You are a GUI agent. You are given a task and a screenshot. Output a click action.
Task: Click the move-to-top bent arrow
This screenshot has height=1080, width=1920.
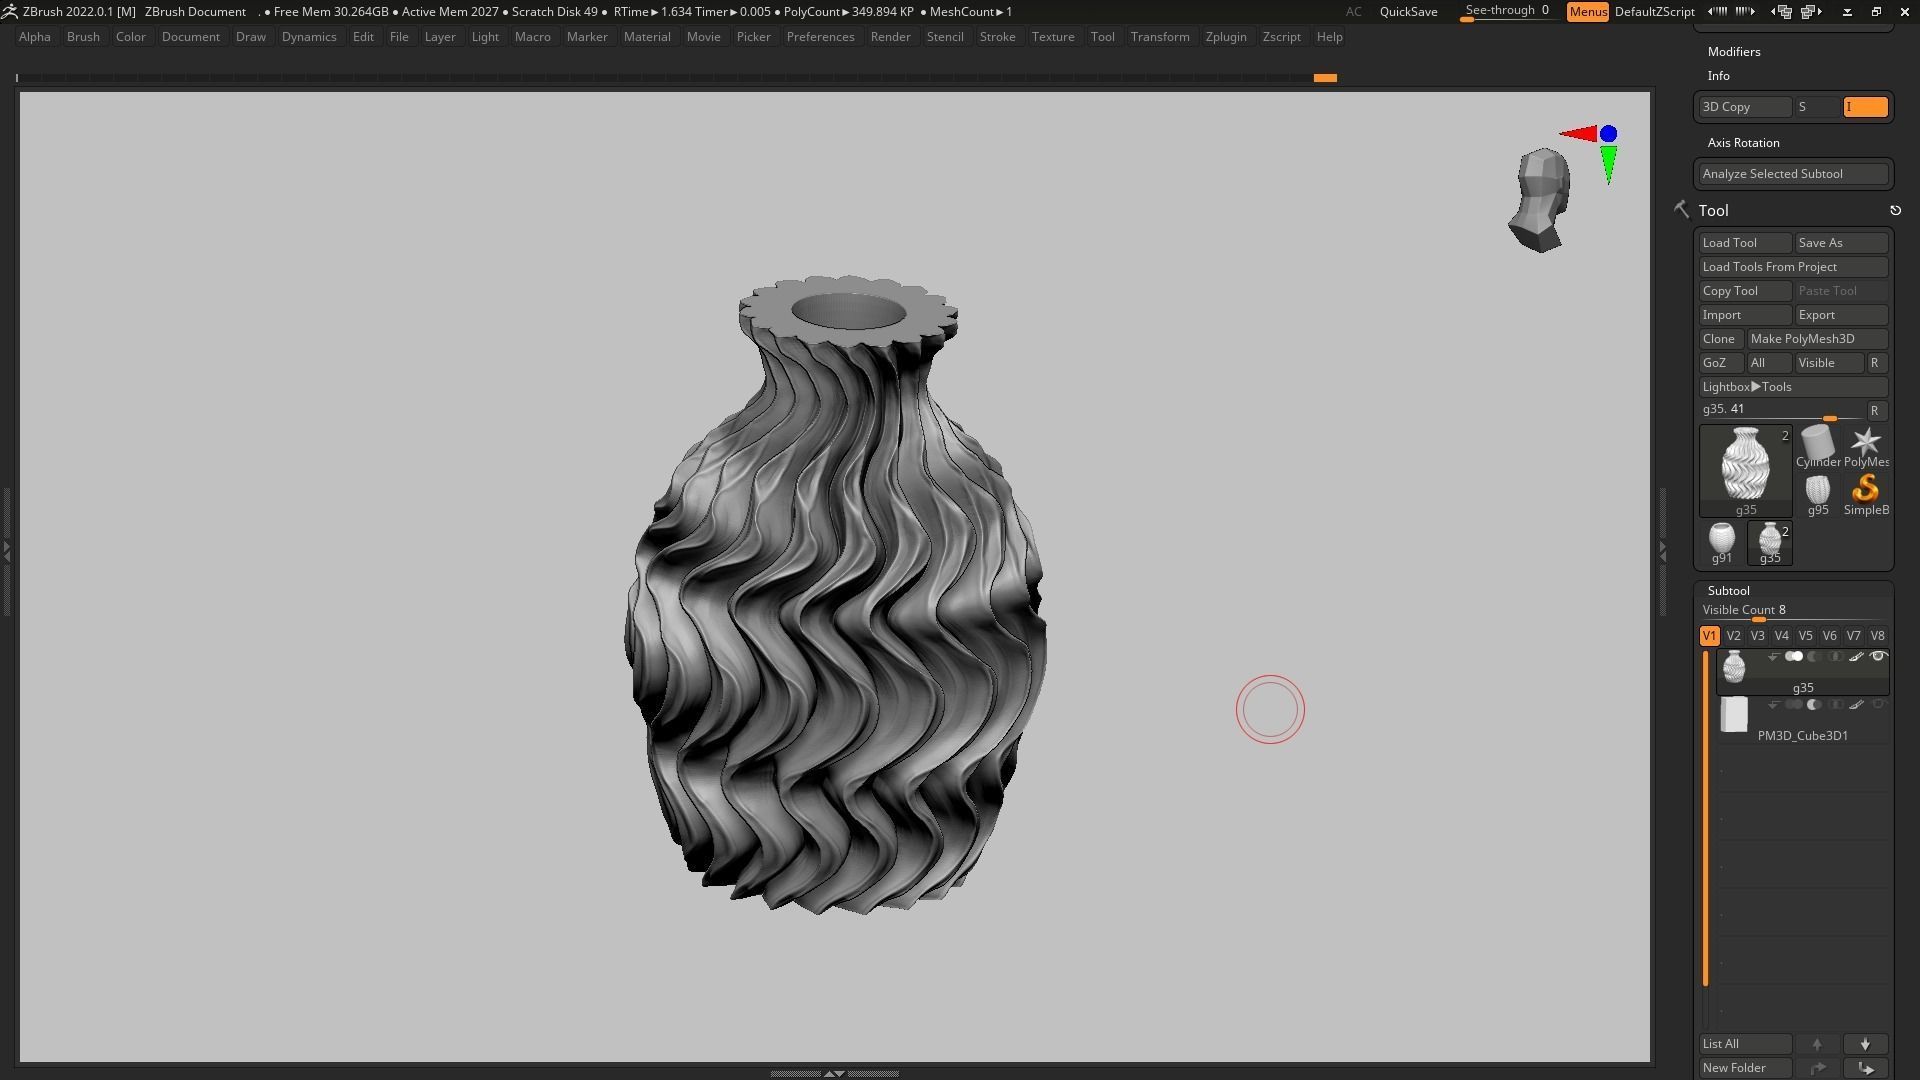tap(1817, 1068)
